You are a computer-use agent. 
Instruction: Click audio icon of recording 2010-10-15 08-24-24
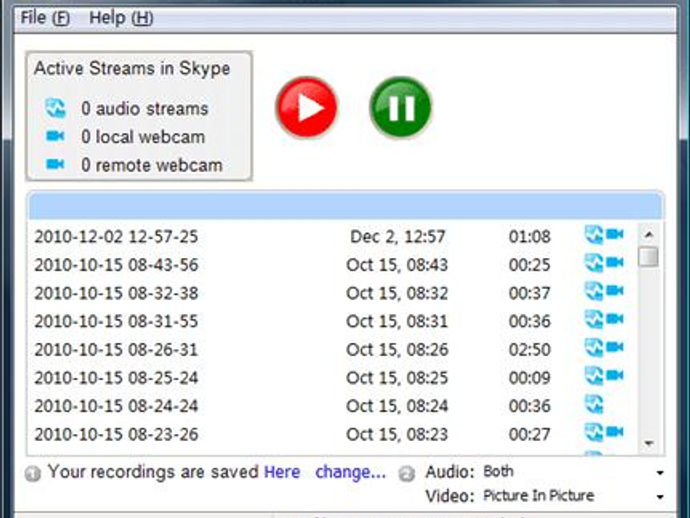[x=594, y=404]
